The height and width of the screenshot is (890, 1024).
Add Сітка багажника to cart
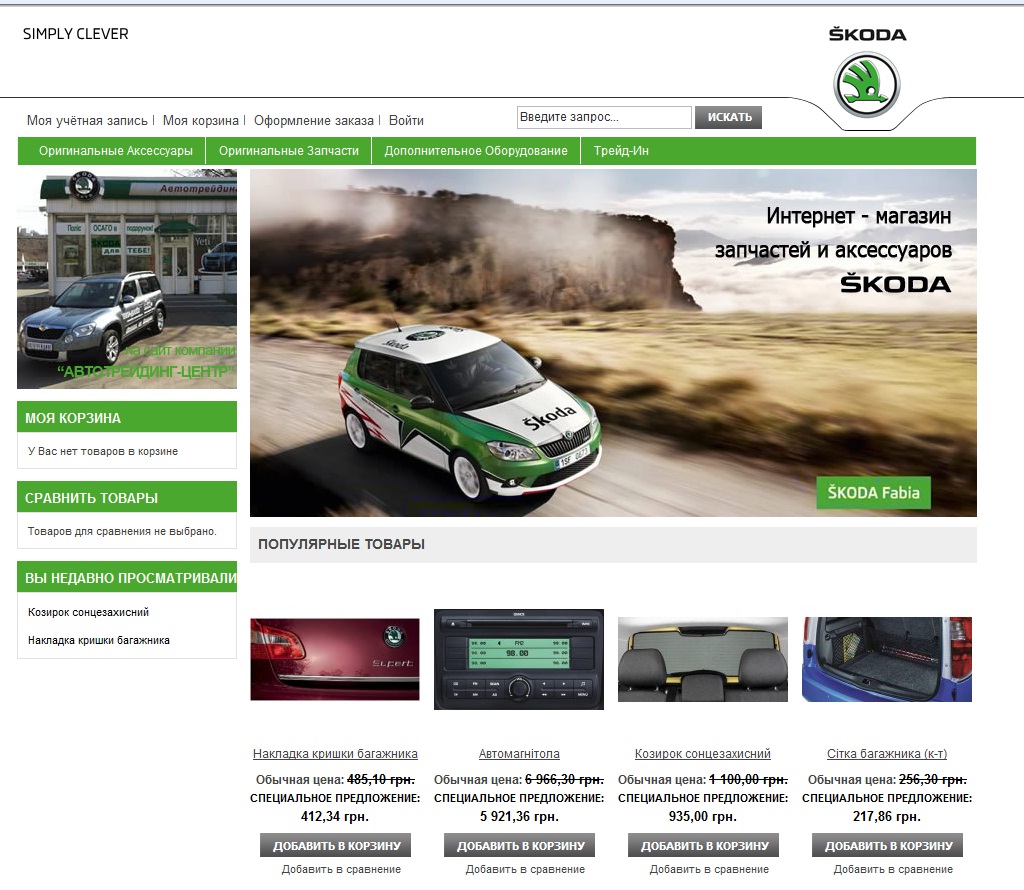click(888, 846)
